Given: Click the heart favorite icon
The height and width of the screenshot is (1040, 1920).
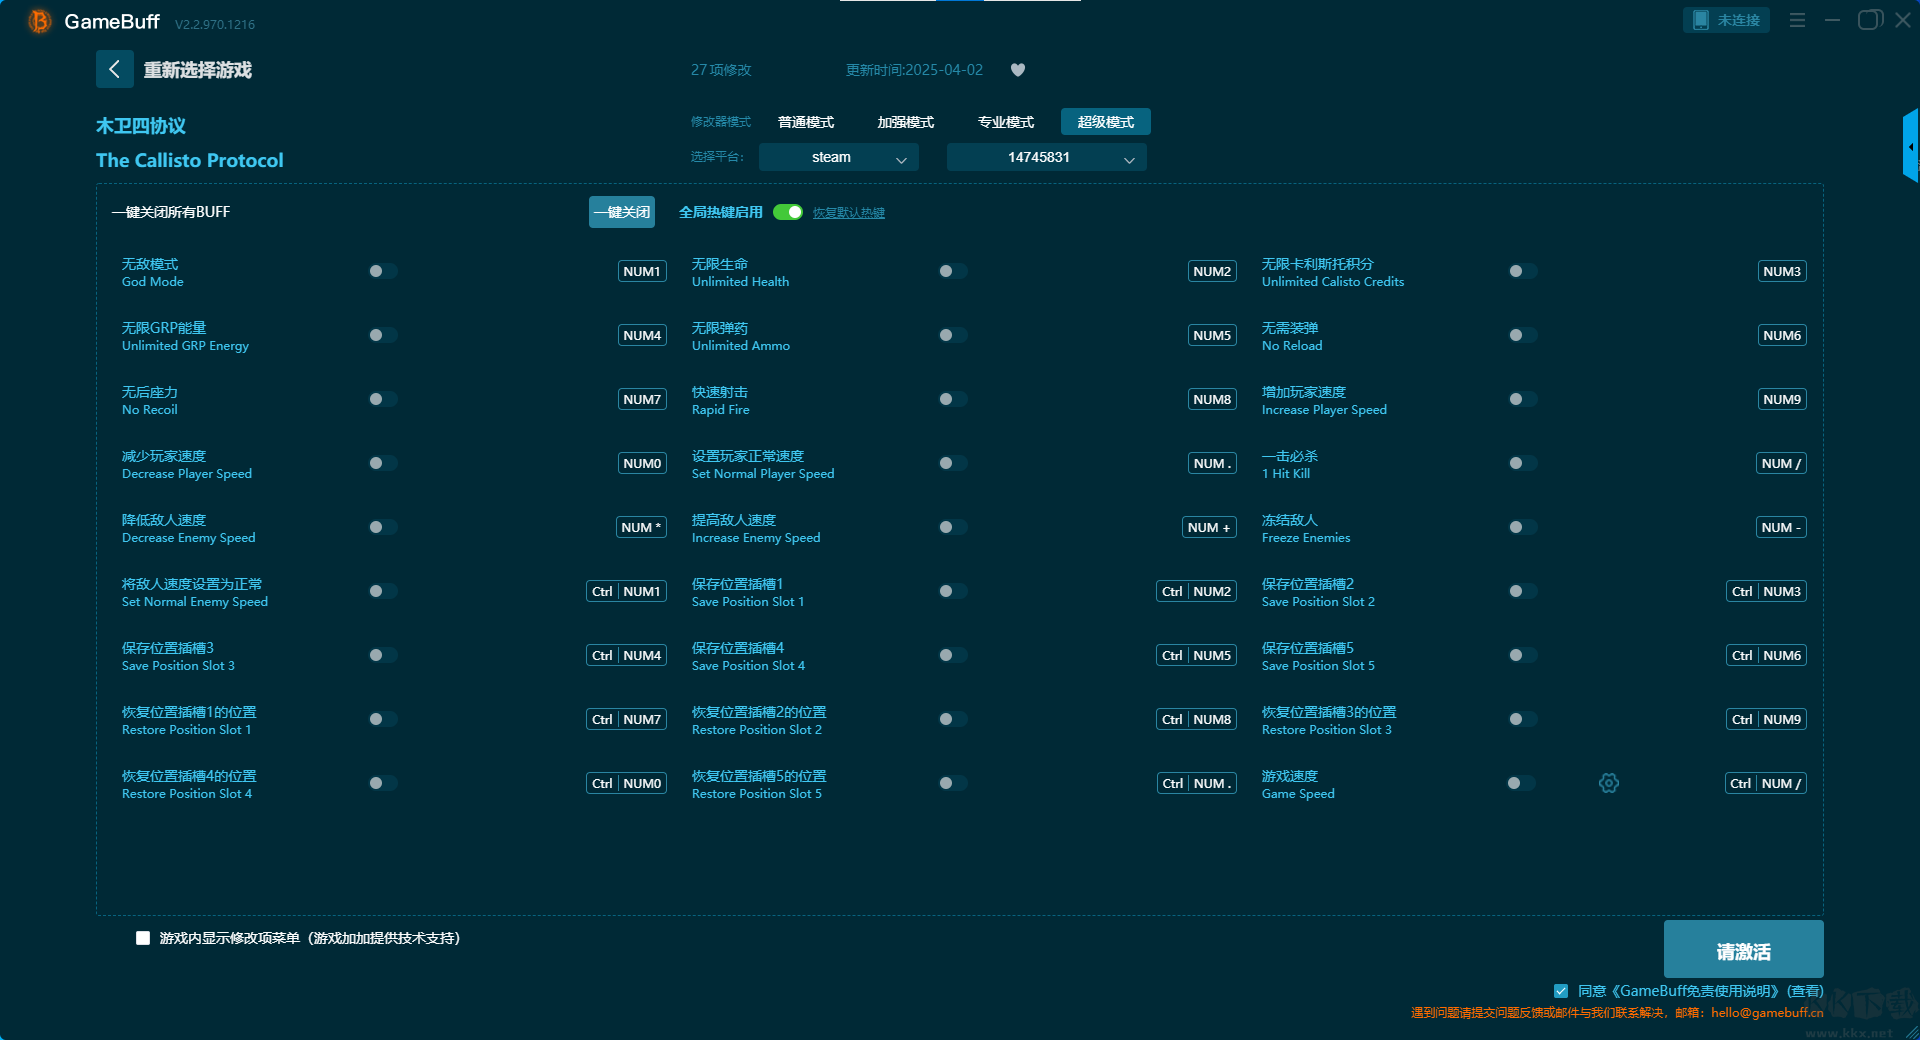Looking at the screenshot, I should [1018, 70].
